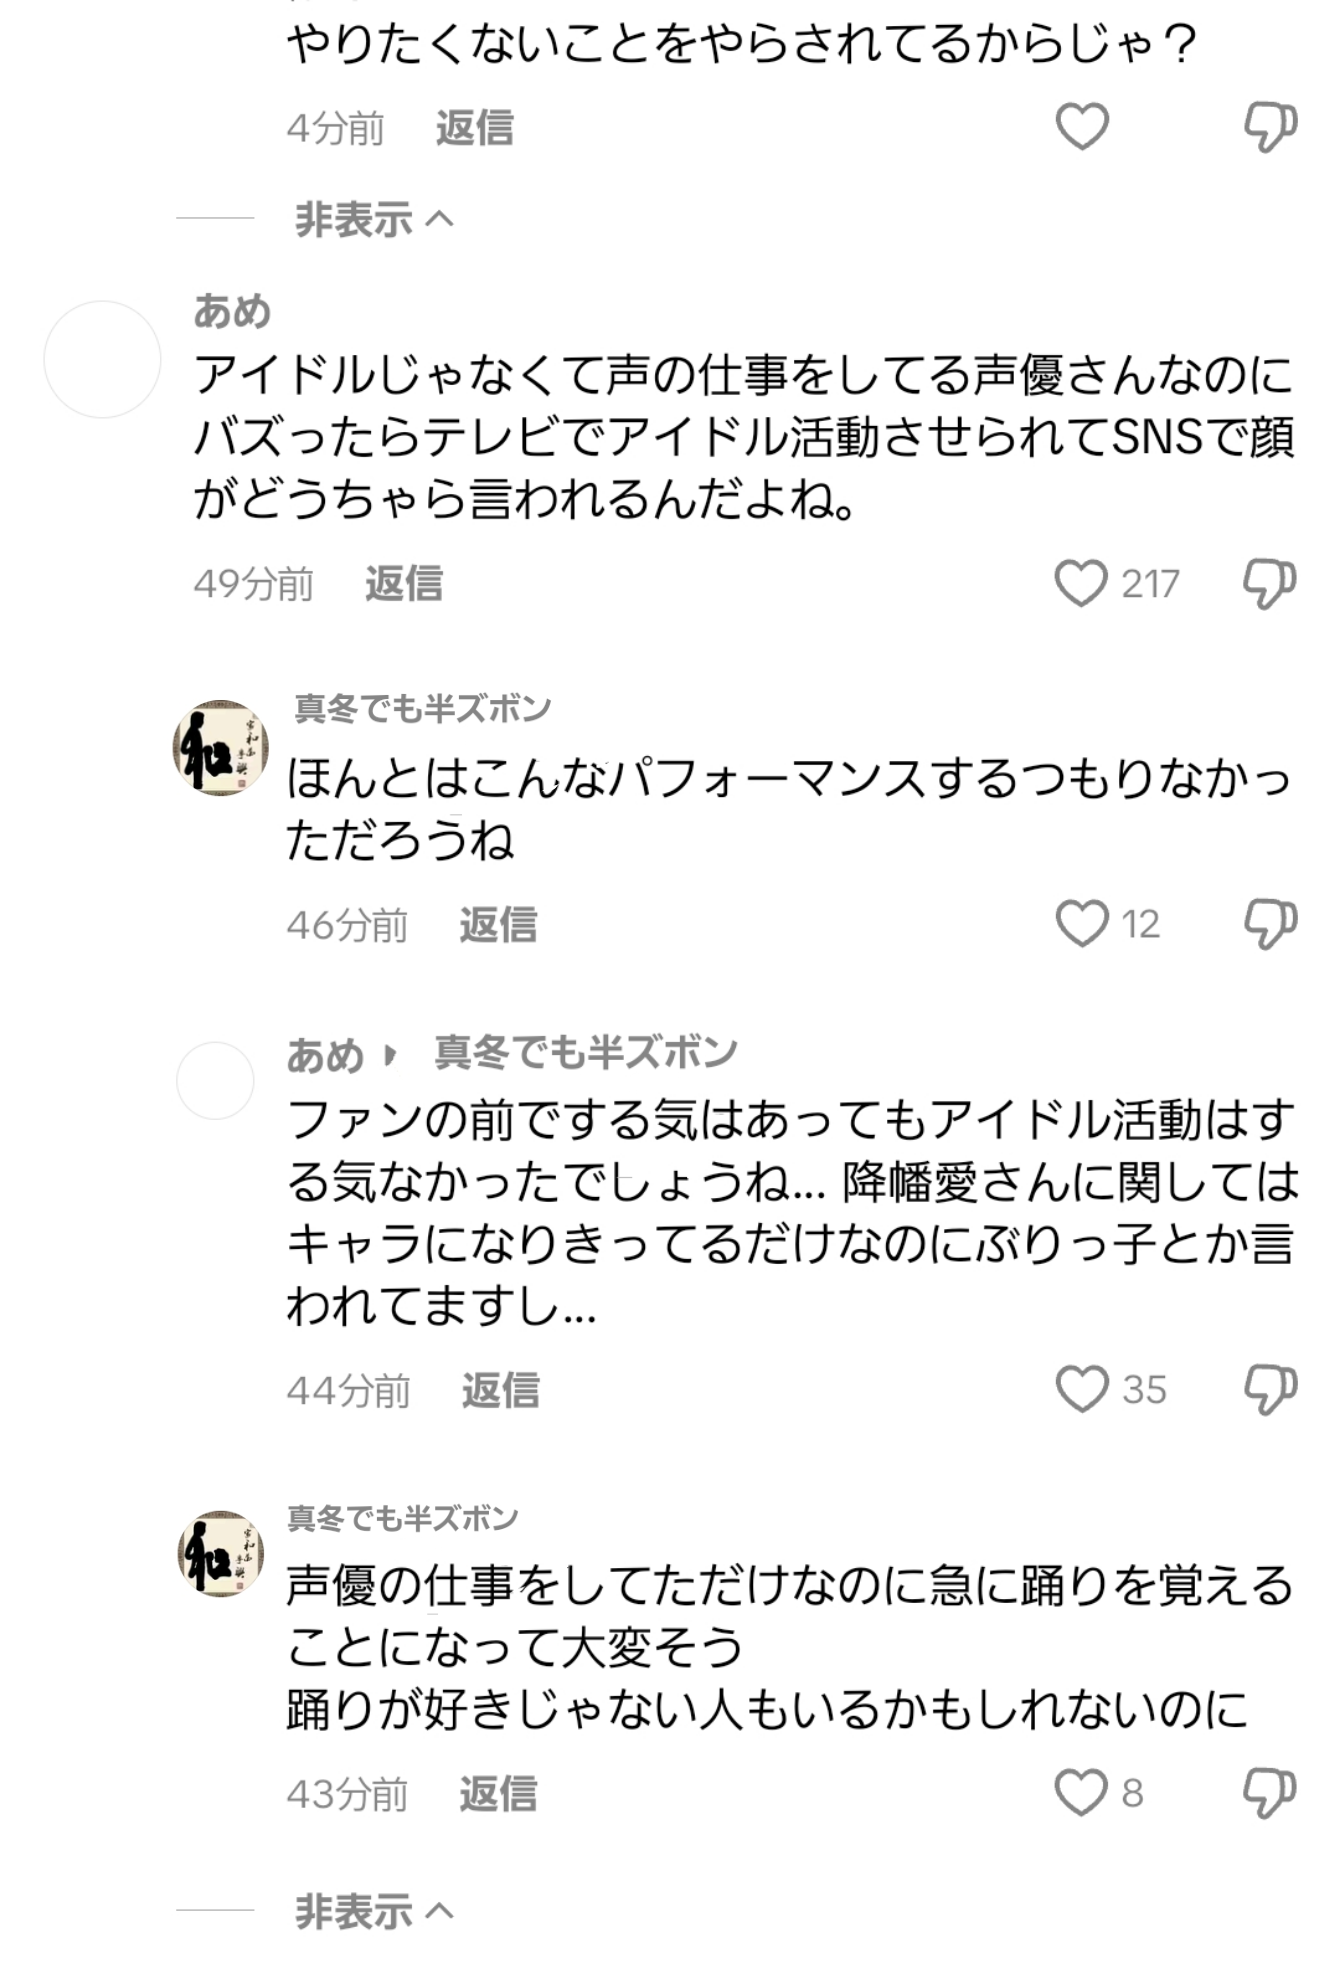Open 真冬でも半ズボン avatar on 43分前 comment
This screenshot has width=1340, height=1979.
pyautogui.click(x=220, y=1553)
